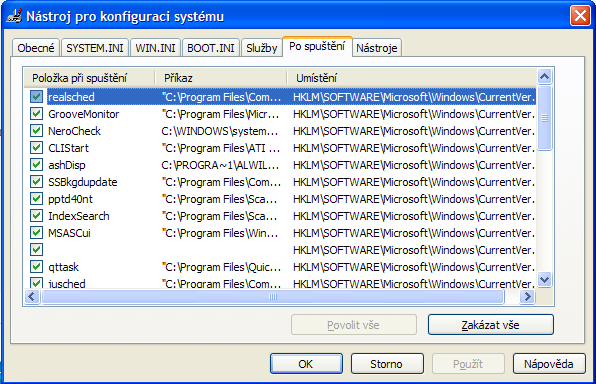
Task: Click the Zakázat vše button
Action: (491, 325)
